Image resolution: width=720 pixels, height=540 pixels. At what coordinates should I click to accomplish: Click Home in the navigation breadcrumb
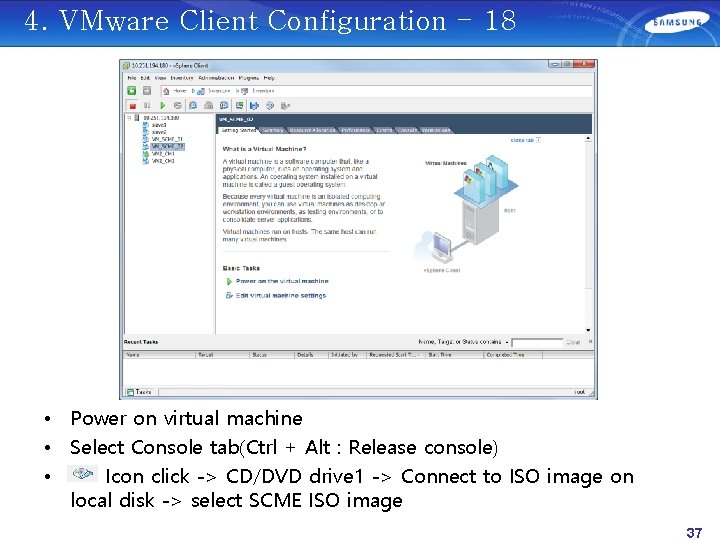180,91
